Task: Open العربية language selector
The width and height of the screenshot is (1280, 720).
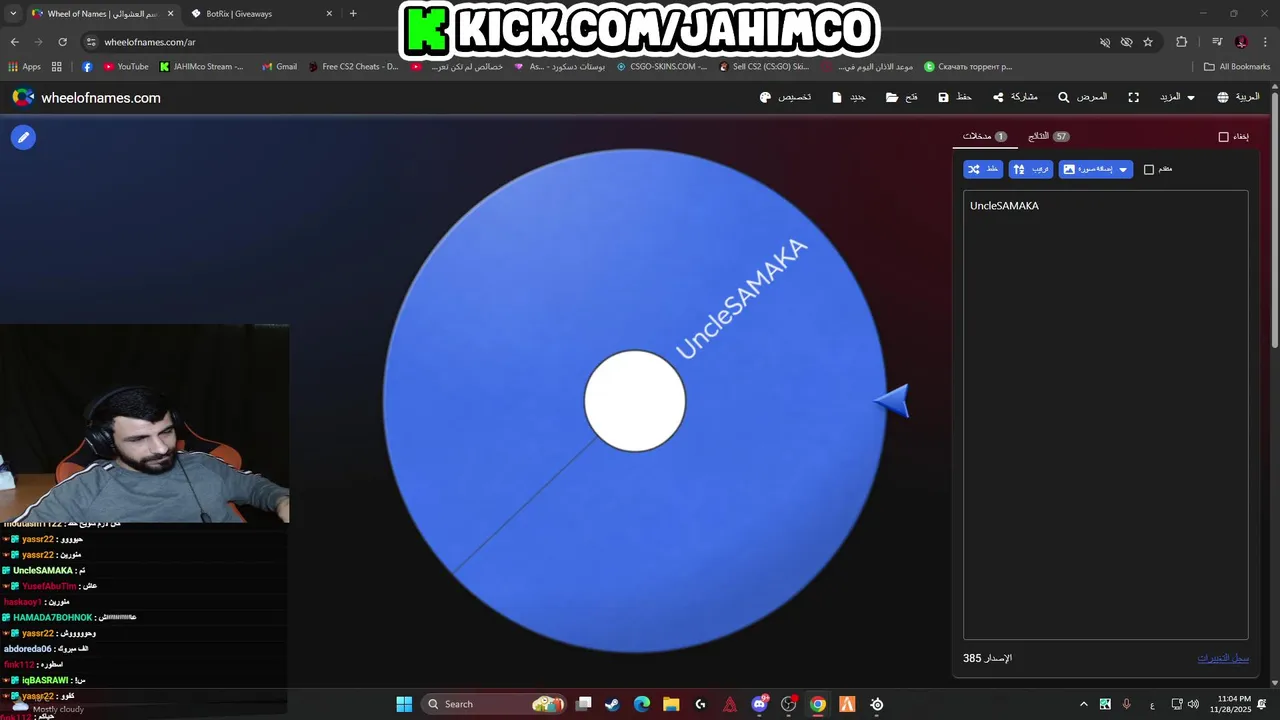Action: (1238, 98)
